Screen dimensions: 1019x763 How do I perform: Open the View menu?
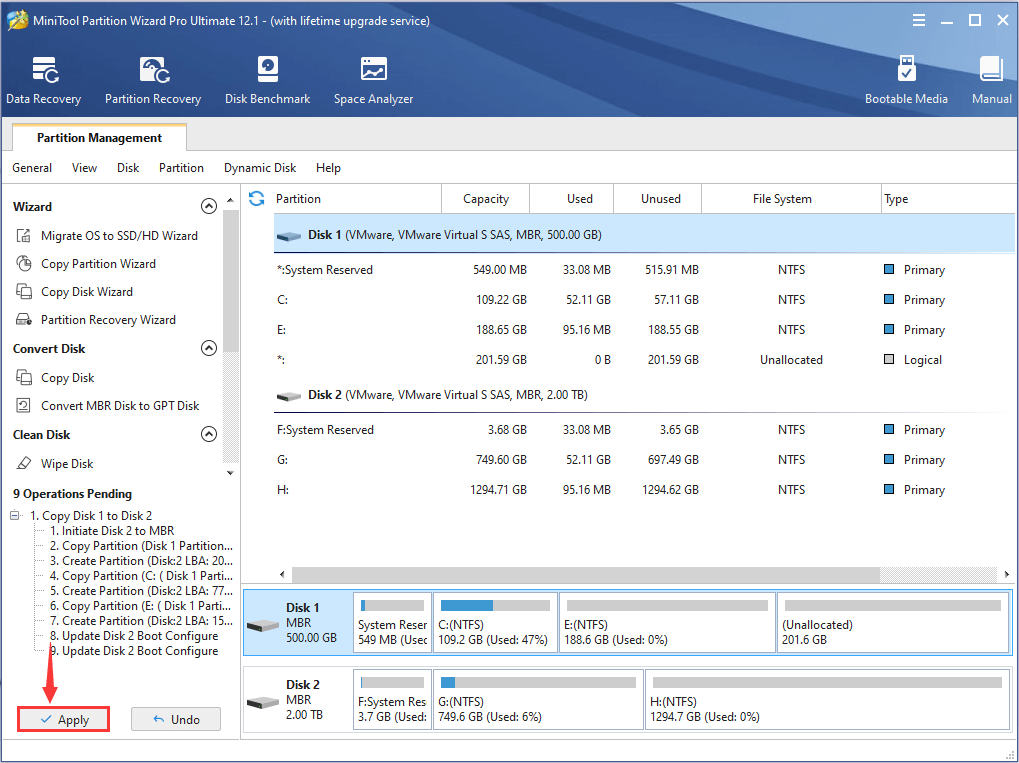[84, 168]
